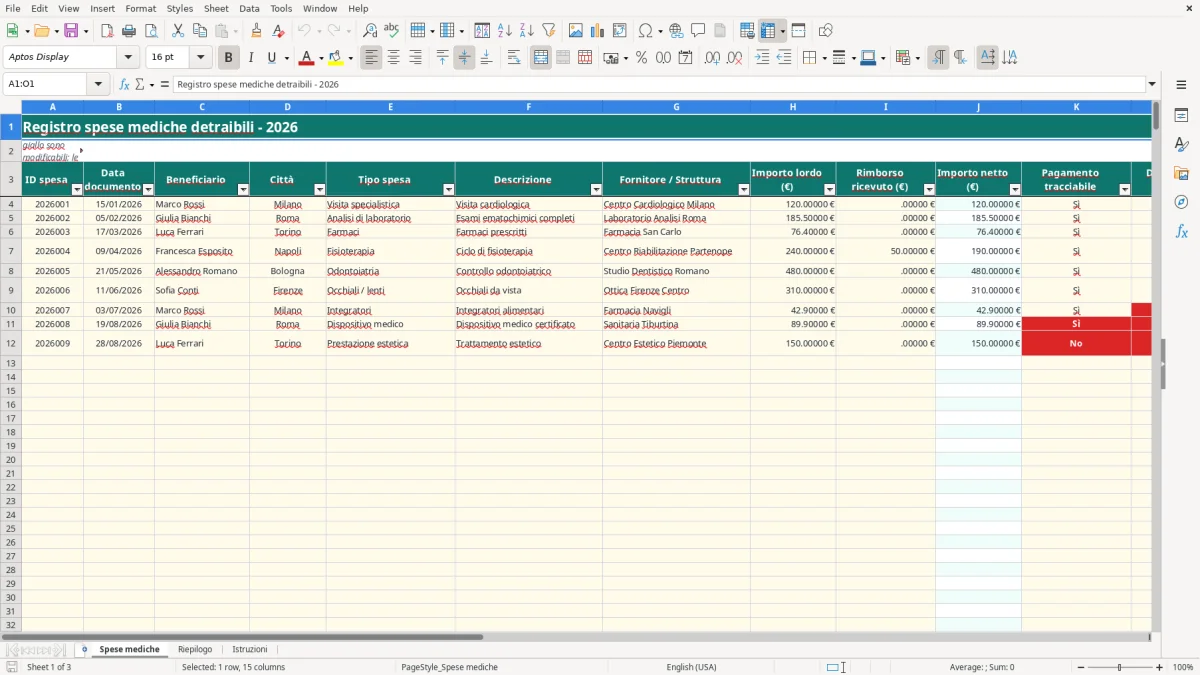Click the Sort Descending icon
The width and height of the screenshot is (1200, 675).
click(x=527, y=31)
